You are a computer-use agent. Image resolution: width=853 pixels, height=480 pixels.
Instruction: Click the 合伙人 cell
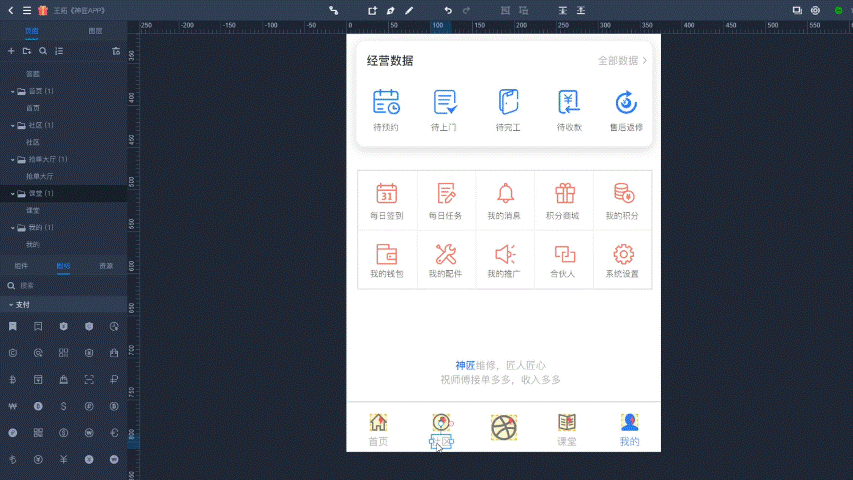[x=564, y=260]
